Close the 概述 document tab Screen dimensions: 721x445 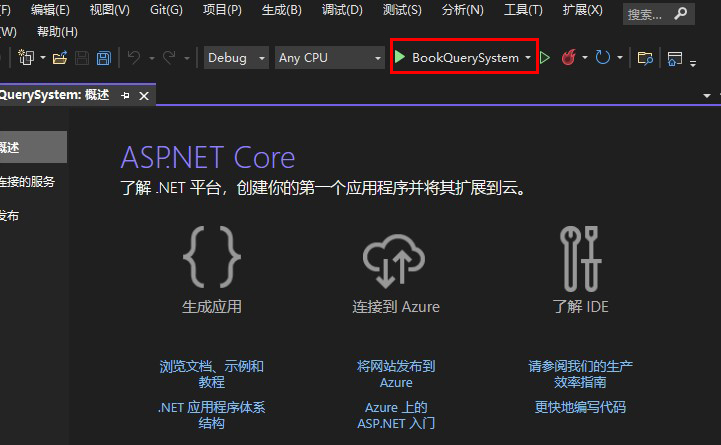click(x=144, y=96)
